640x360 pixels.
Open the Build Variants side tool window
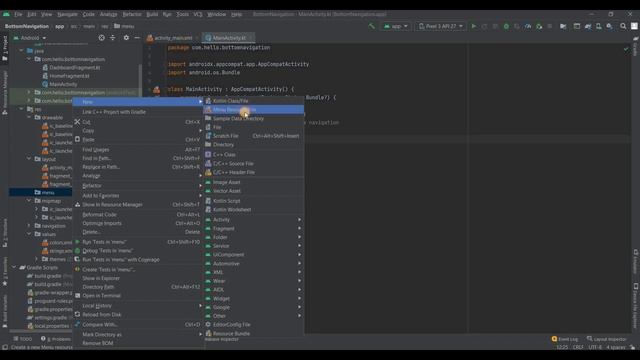[x=5, y=311]
